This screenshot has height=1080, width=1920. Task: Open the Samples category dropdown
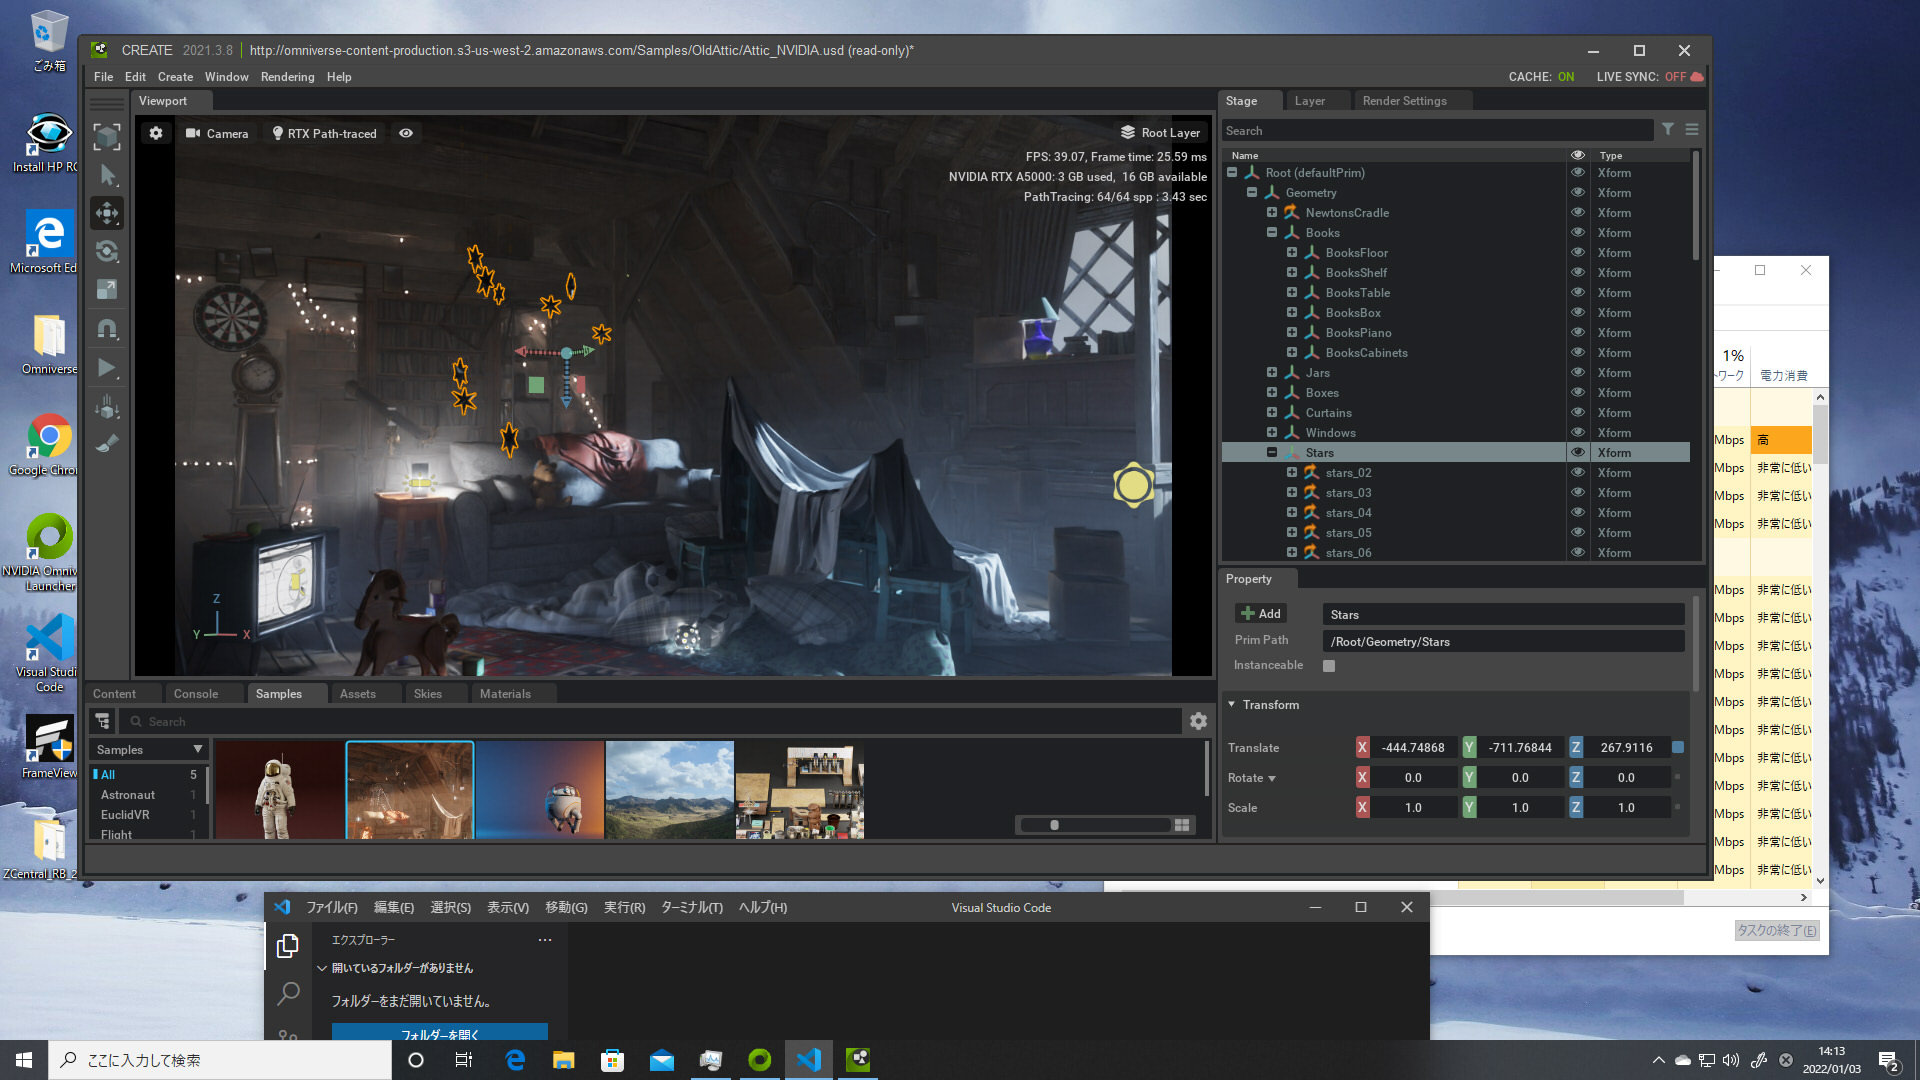tap(149, 749)
